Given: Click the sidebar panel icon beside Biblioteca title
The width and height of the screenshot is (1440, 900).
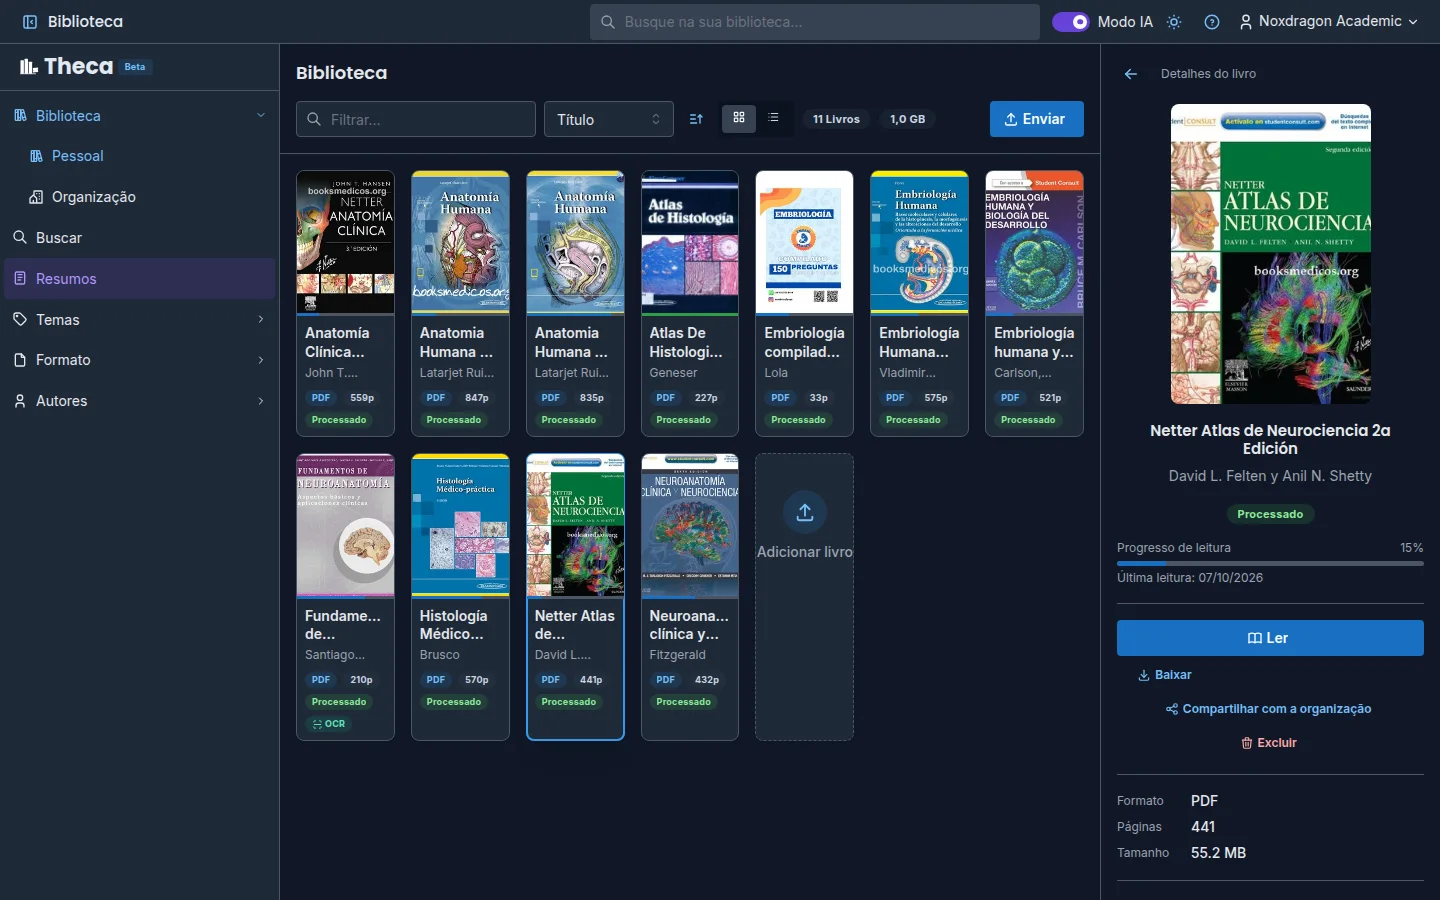Looking at the screenshot, I should pos(30,22).
